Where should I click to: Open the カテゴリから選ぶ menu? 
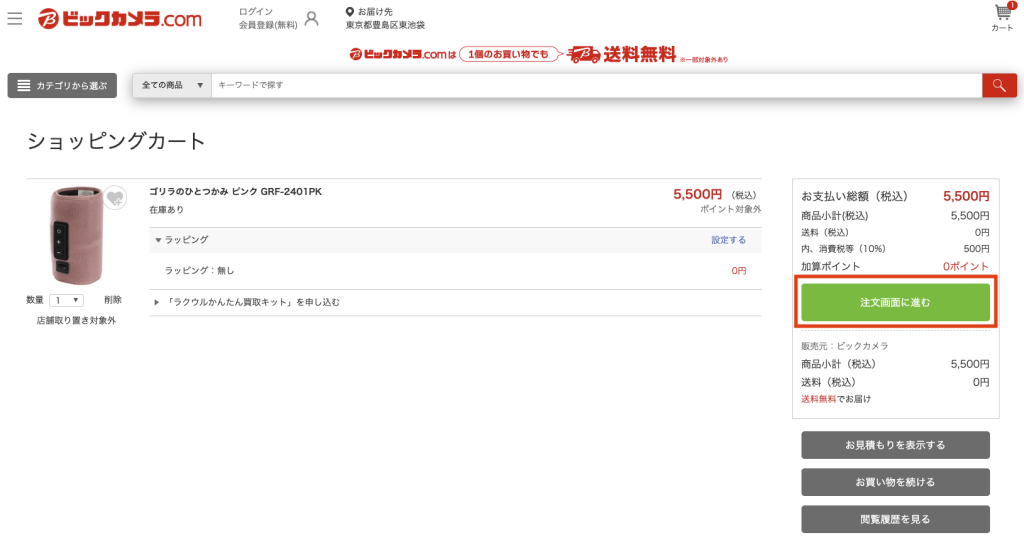62,86
